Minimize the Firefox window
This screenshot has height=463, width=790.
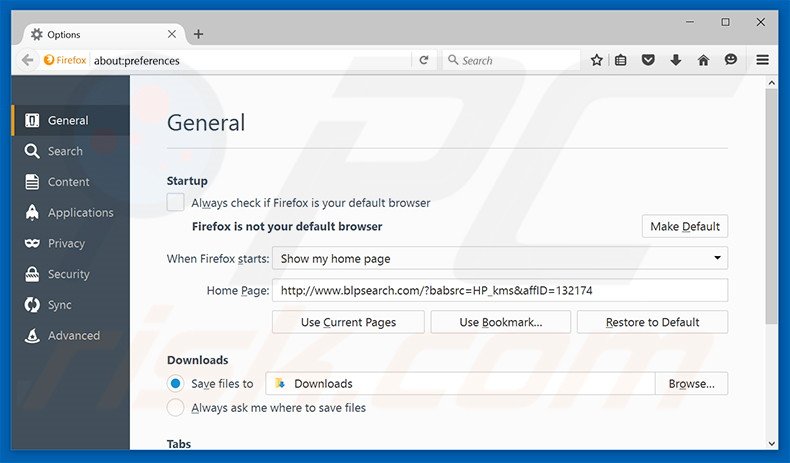tap(690, 22)
